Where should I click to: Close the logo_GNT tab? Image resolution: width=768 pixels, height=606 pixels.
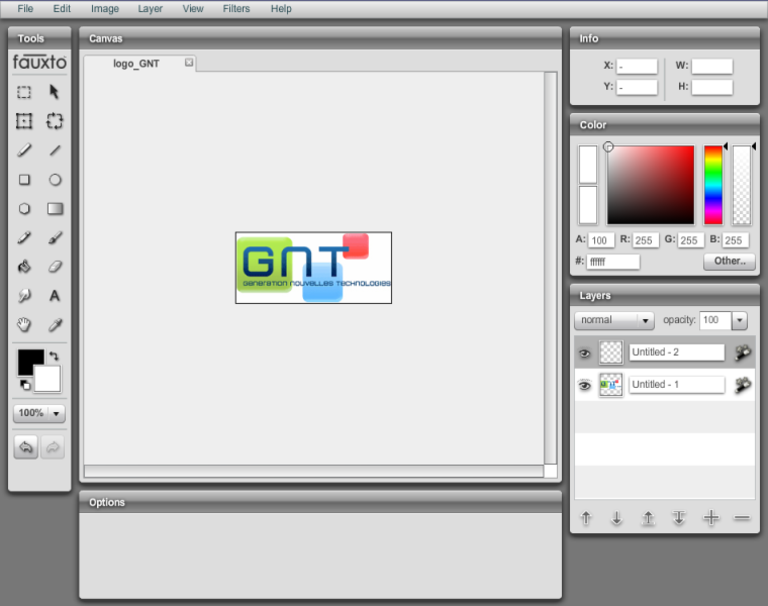[x=189, y=63]
